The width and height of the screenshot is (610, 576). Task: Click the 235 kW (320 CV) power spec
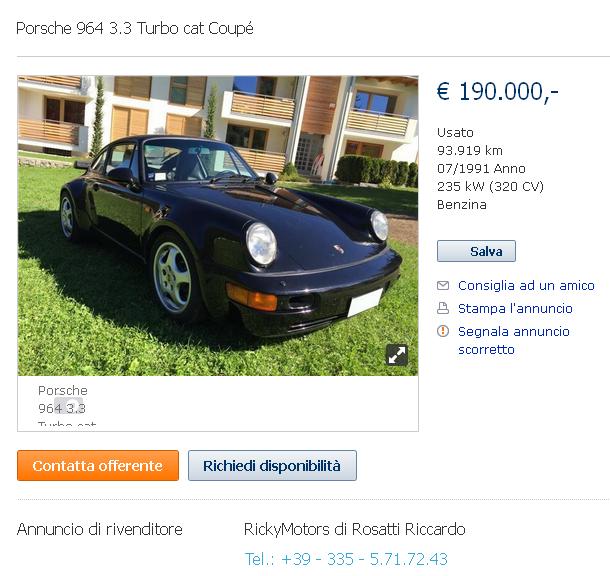(490, 187)
